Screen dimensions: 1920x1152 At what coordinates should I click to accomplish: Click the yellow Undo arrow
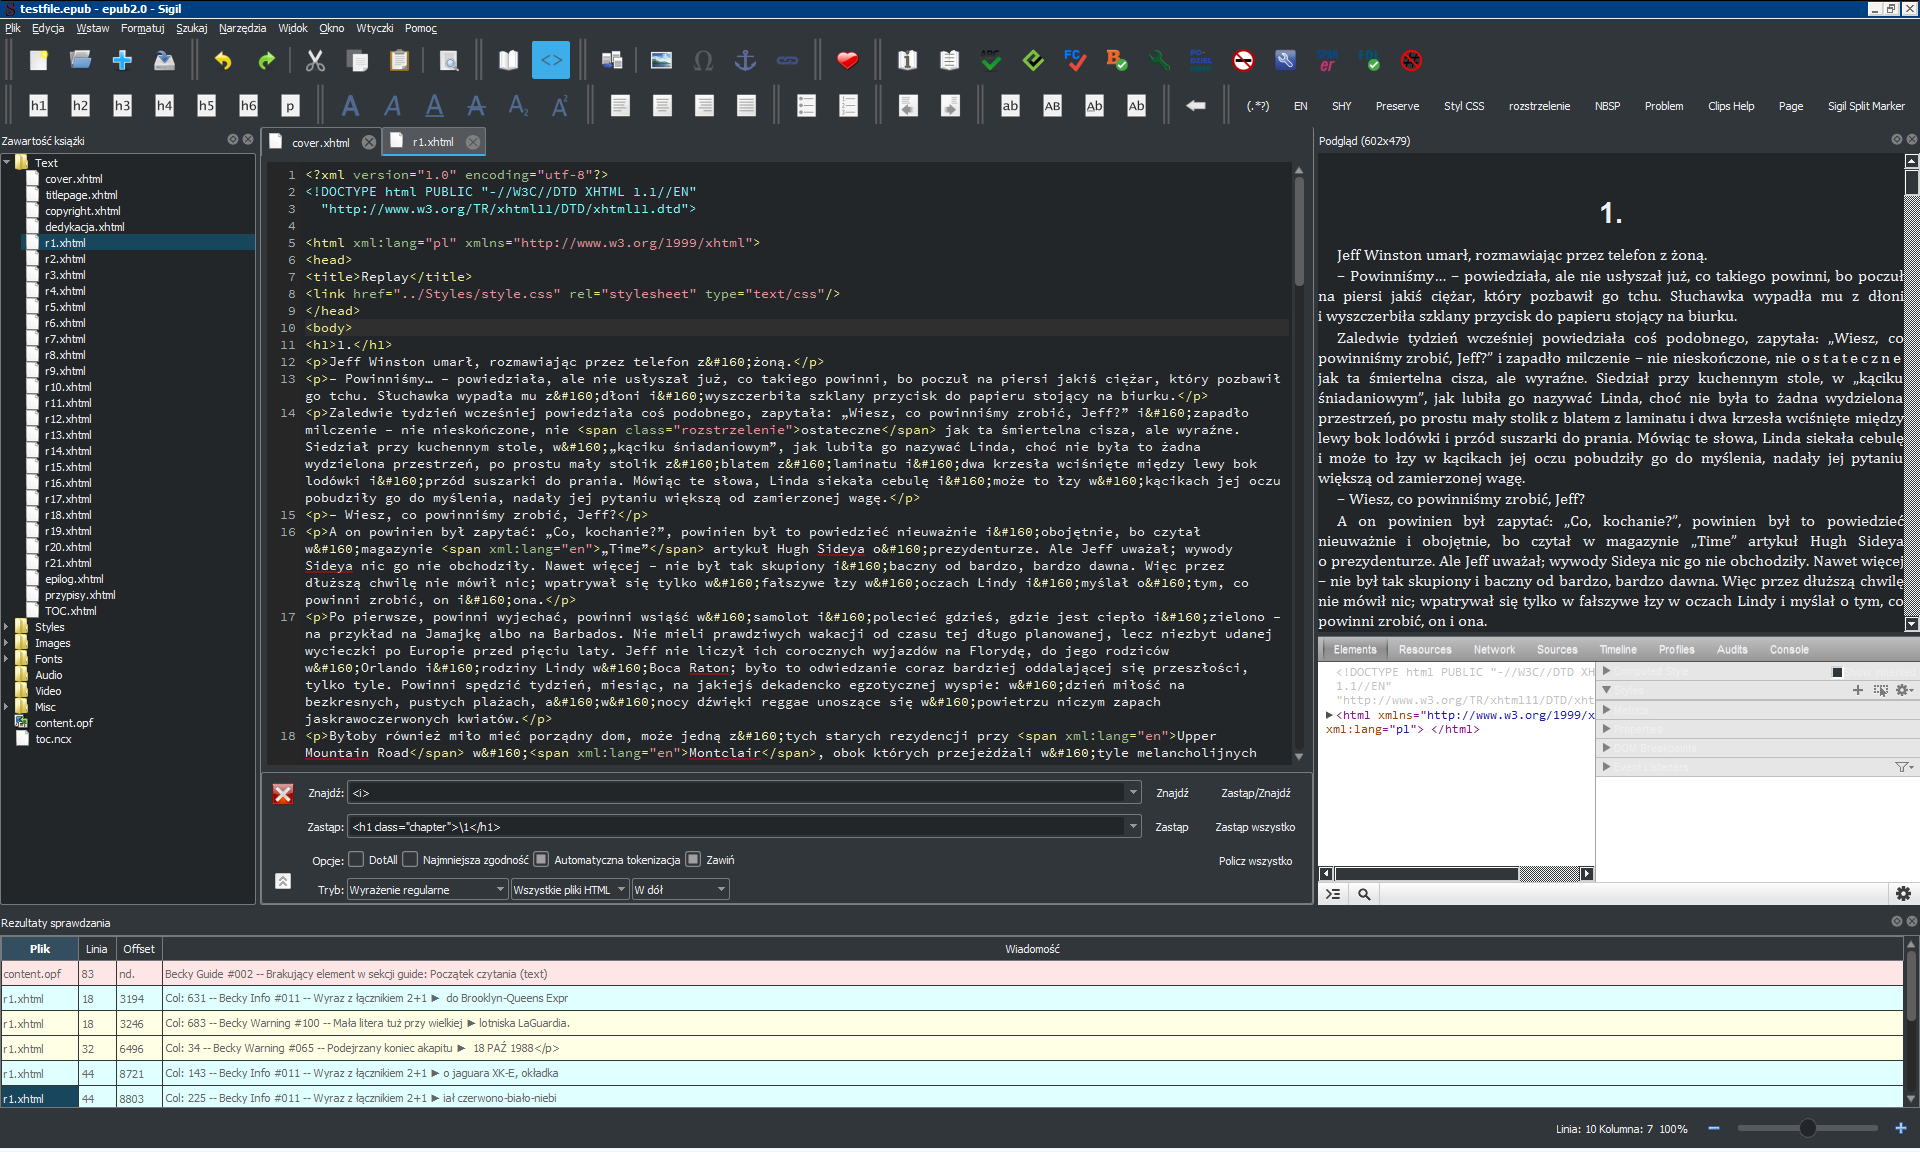[x=223, y=61]
